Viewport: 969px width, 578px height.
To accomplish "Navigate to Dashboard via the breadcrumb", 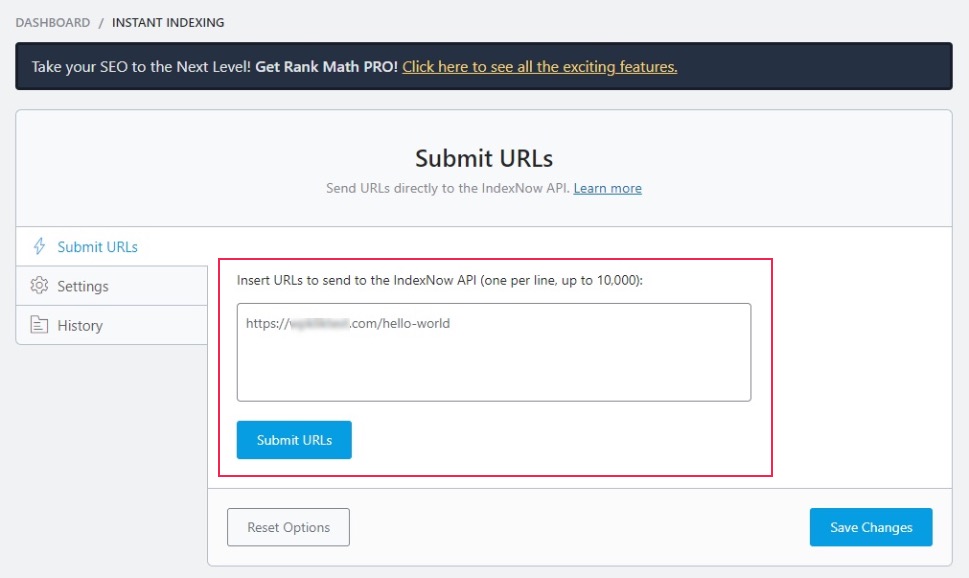I will 54,22.
